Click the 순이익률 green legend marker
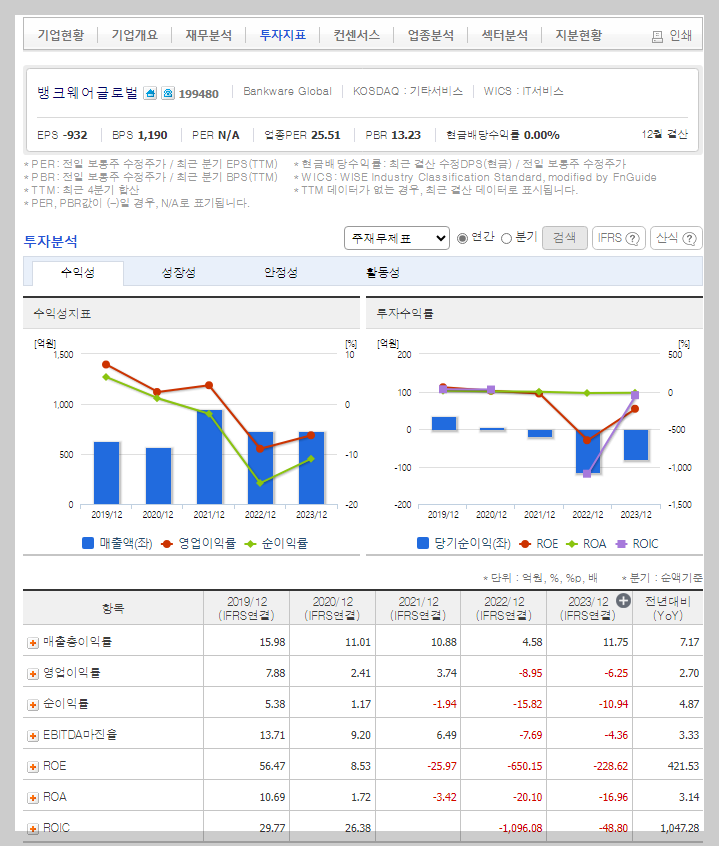 250,544
